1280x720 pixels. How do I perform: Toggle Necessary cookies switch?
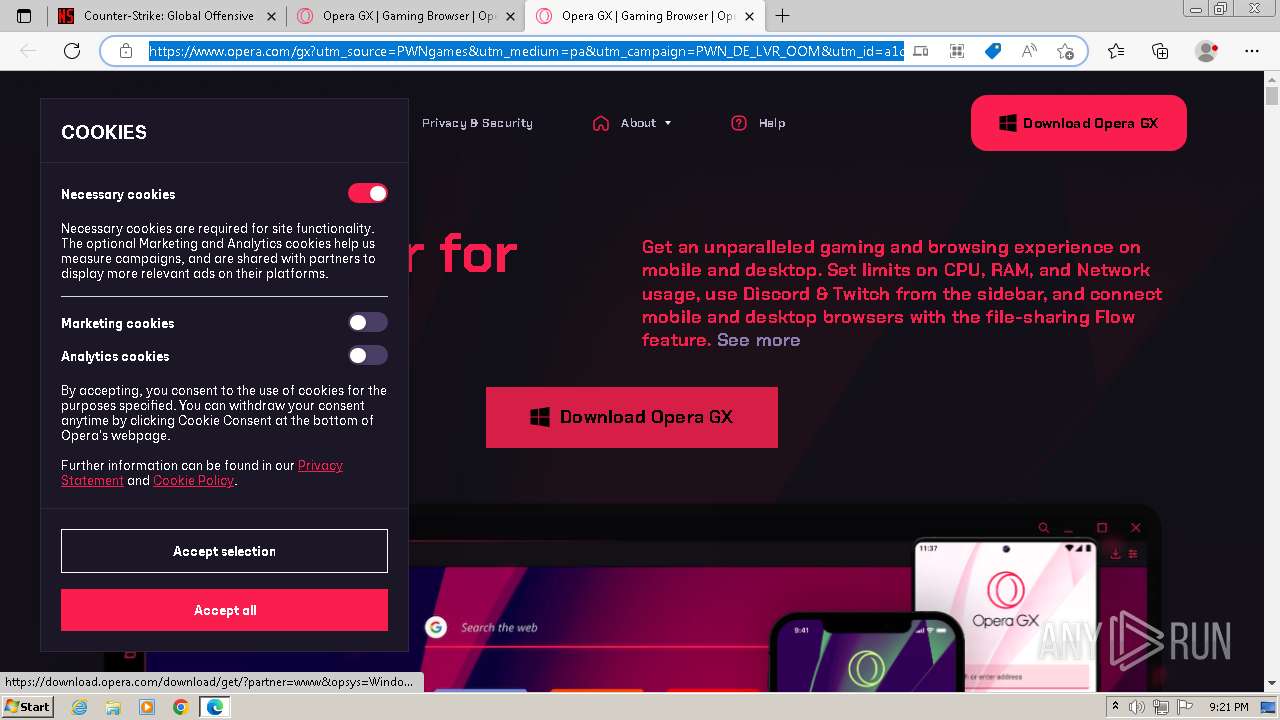pos(368,193)
